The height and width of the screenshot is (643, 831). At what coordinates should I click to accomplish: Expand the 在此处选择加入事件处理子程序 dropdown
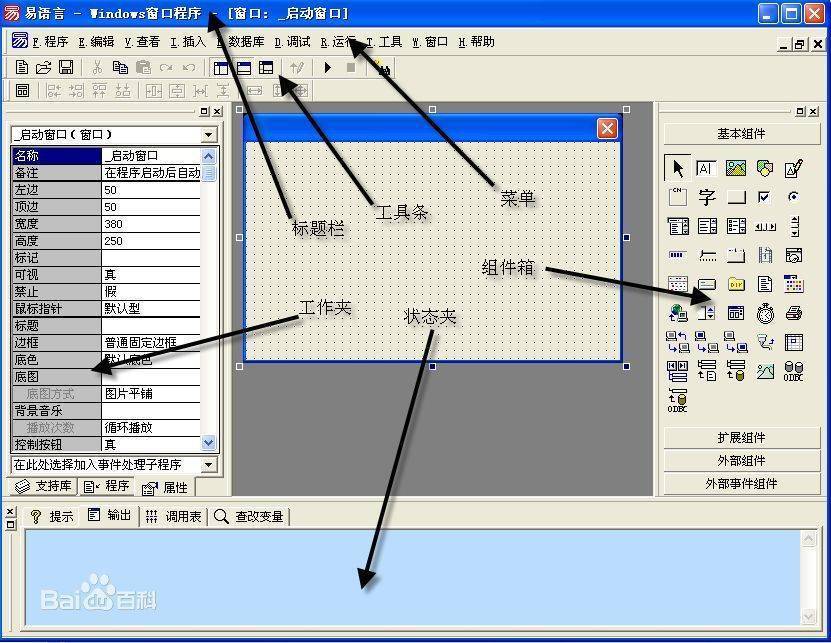coord(209,465)
